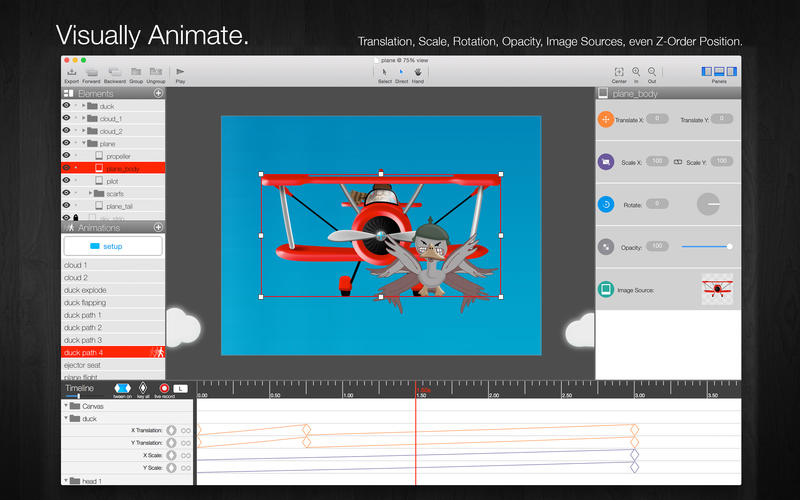Click the Translate X value field
The width and height of the screenshot is (800, 500).
[x=657, y=119]
